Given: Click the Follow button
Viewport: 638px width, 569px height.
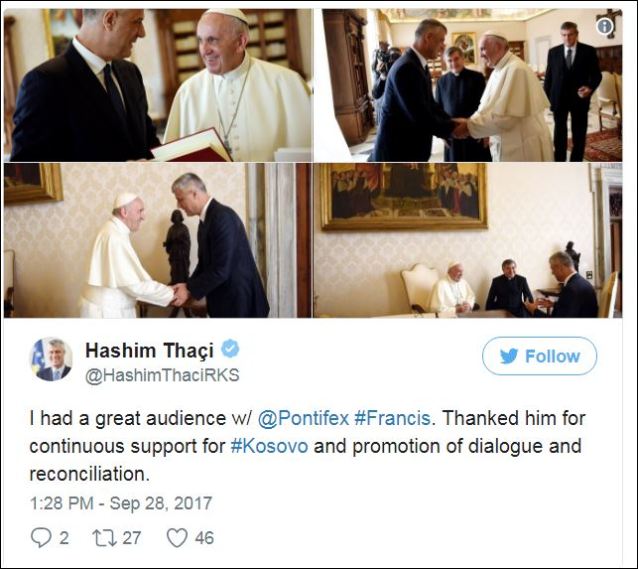Looking at the screenshot, I should coord(540,356).
